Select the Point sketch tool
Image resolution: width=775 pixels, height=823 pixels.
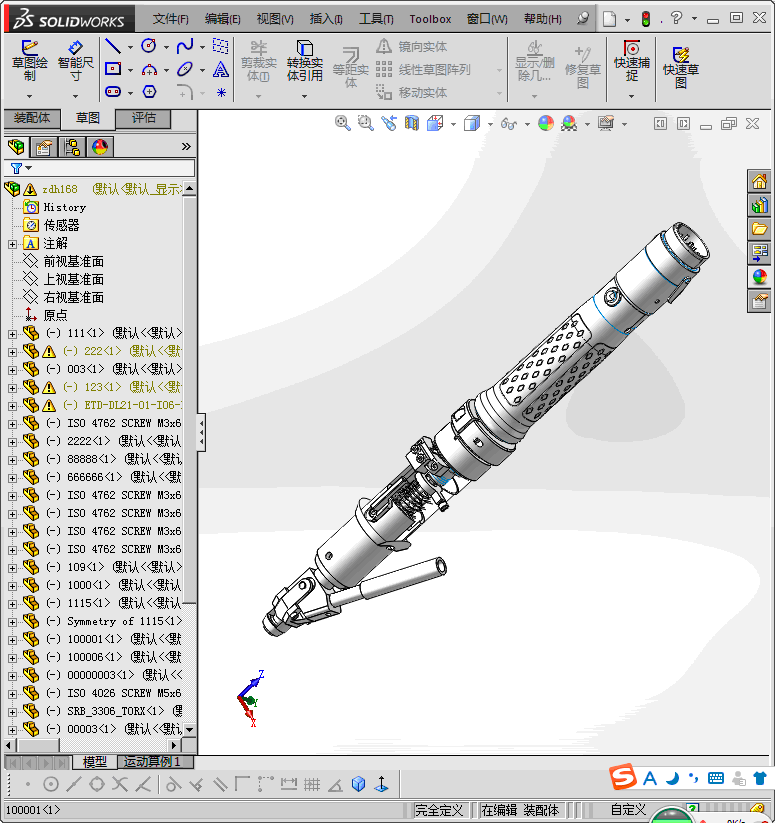click(x=221, y=92)
